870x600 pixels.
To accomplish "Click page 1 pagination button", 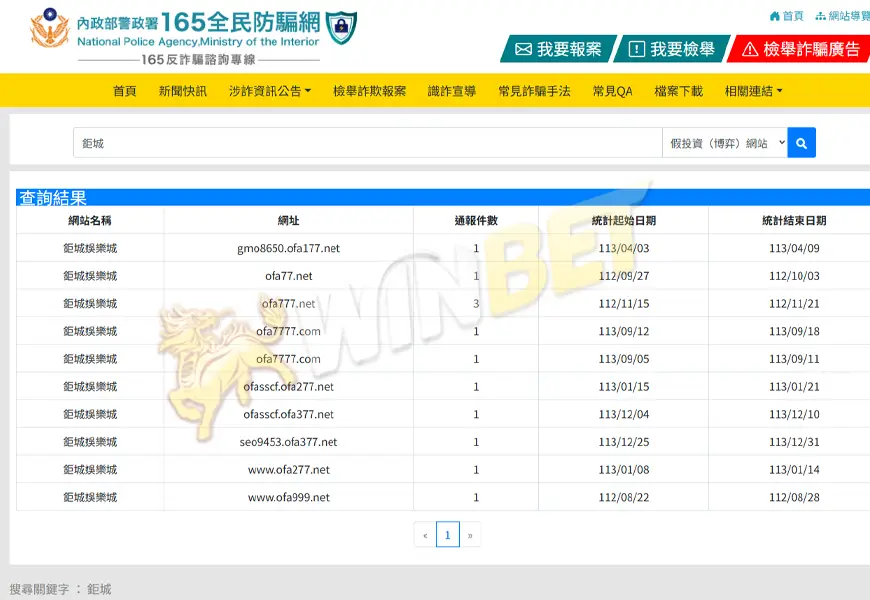I will tap(447, 535).
